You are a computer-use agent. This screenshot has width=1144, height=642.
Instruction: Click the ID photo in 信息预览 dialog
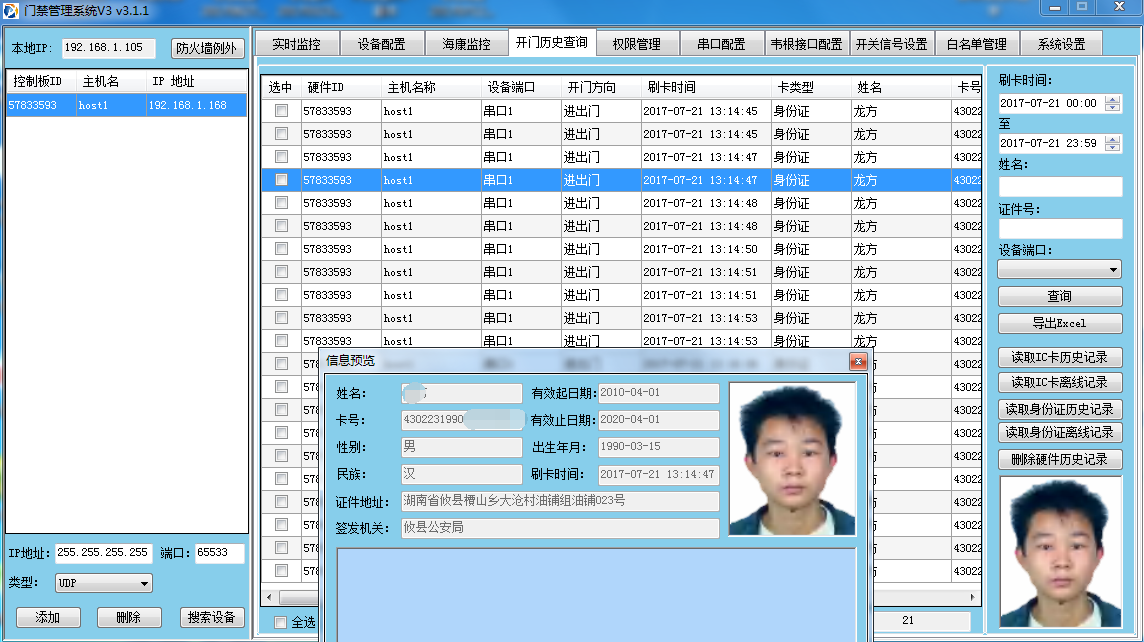click(x=792, y=459)
